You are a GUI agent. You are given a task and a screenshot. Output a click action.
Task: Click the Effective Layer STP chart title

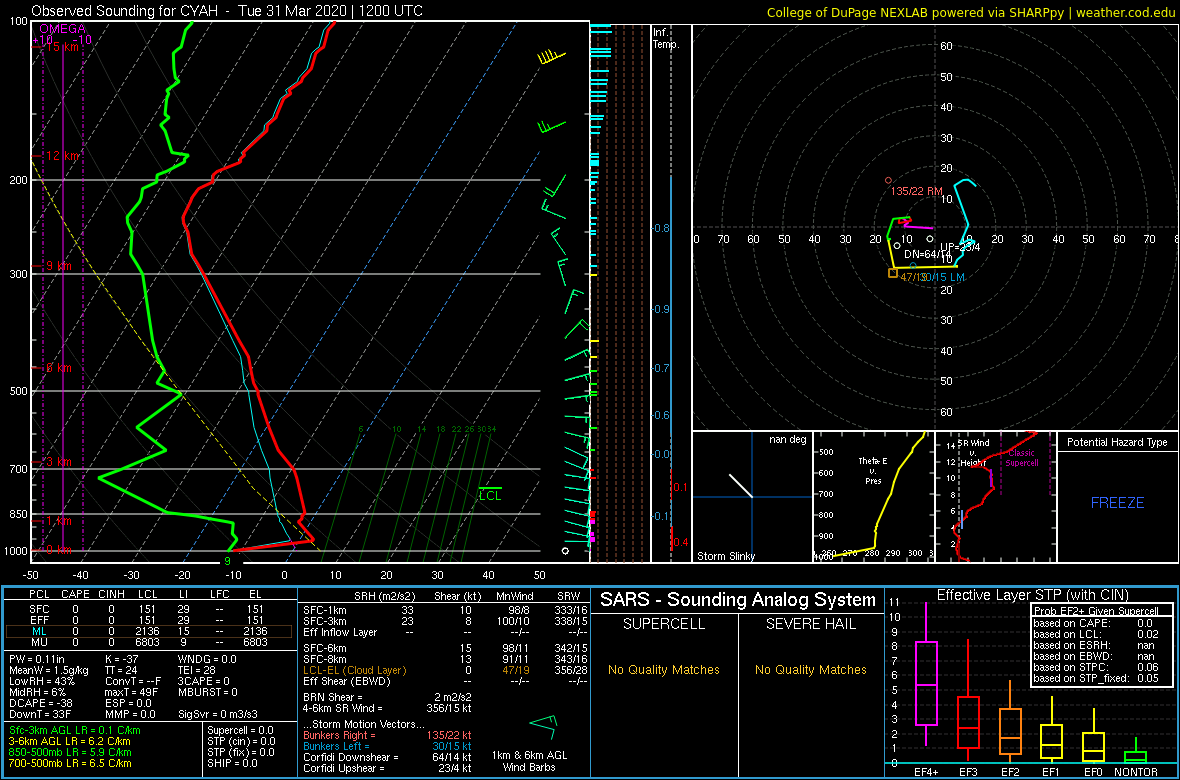point(1031,596)
